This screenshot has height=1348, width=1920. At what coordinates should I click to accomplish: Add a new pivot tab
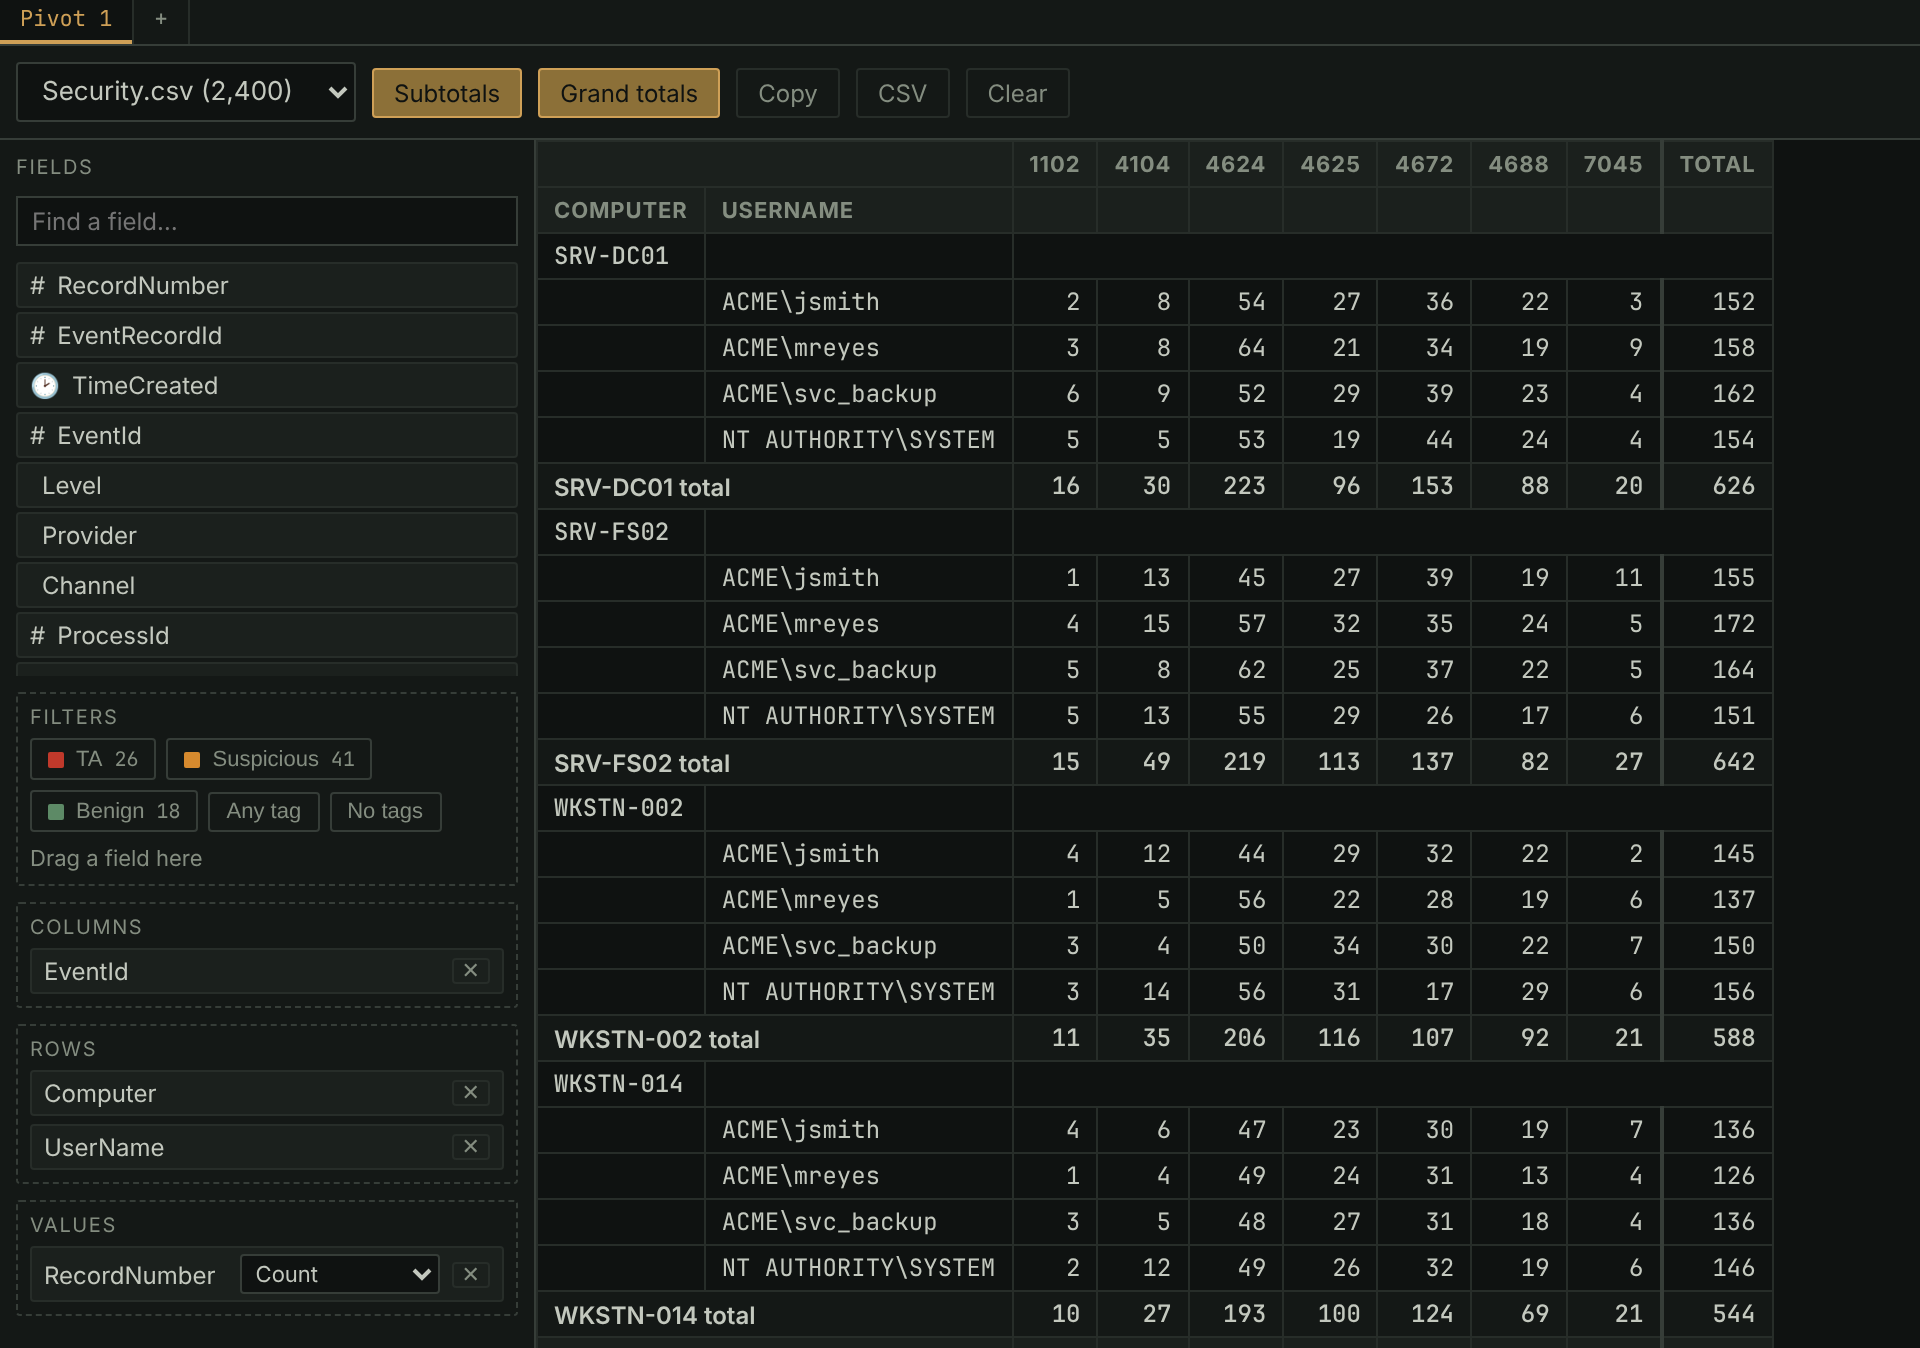(160, 19)
